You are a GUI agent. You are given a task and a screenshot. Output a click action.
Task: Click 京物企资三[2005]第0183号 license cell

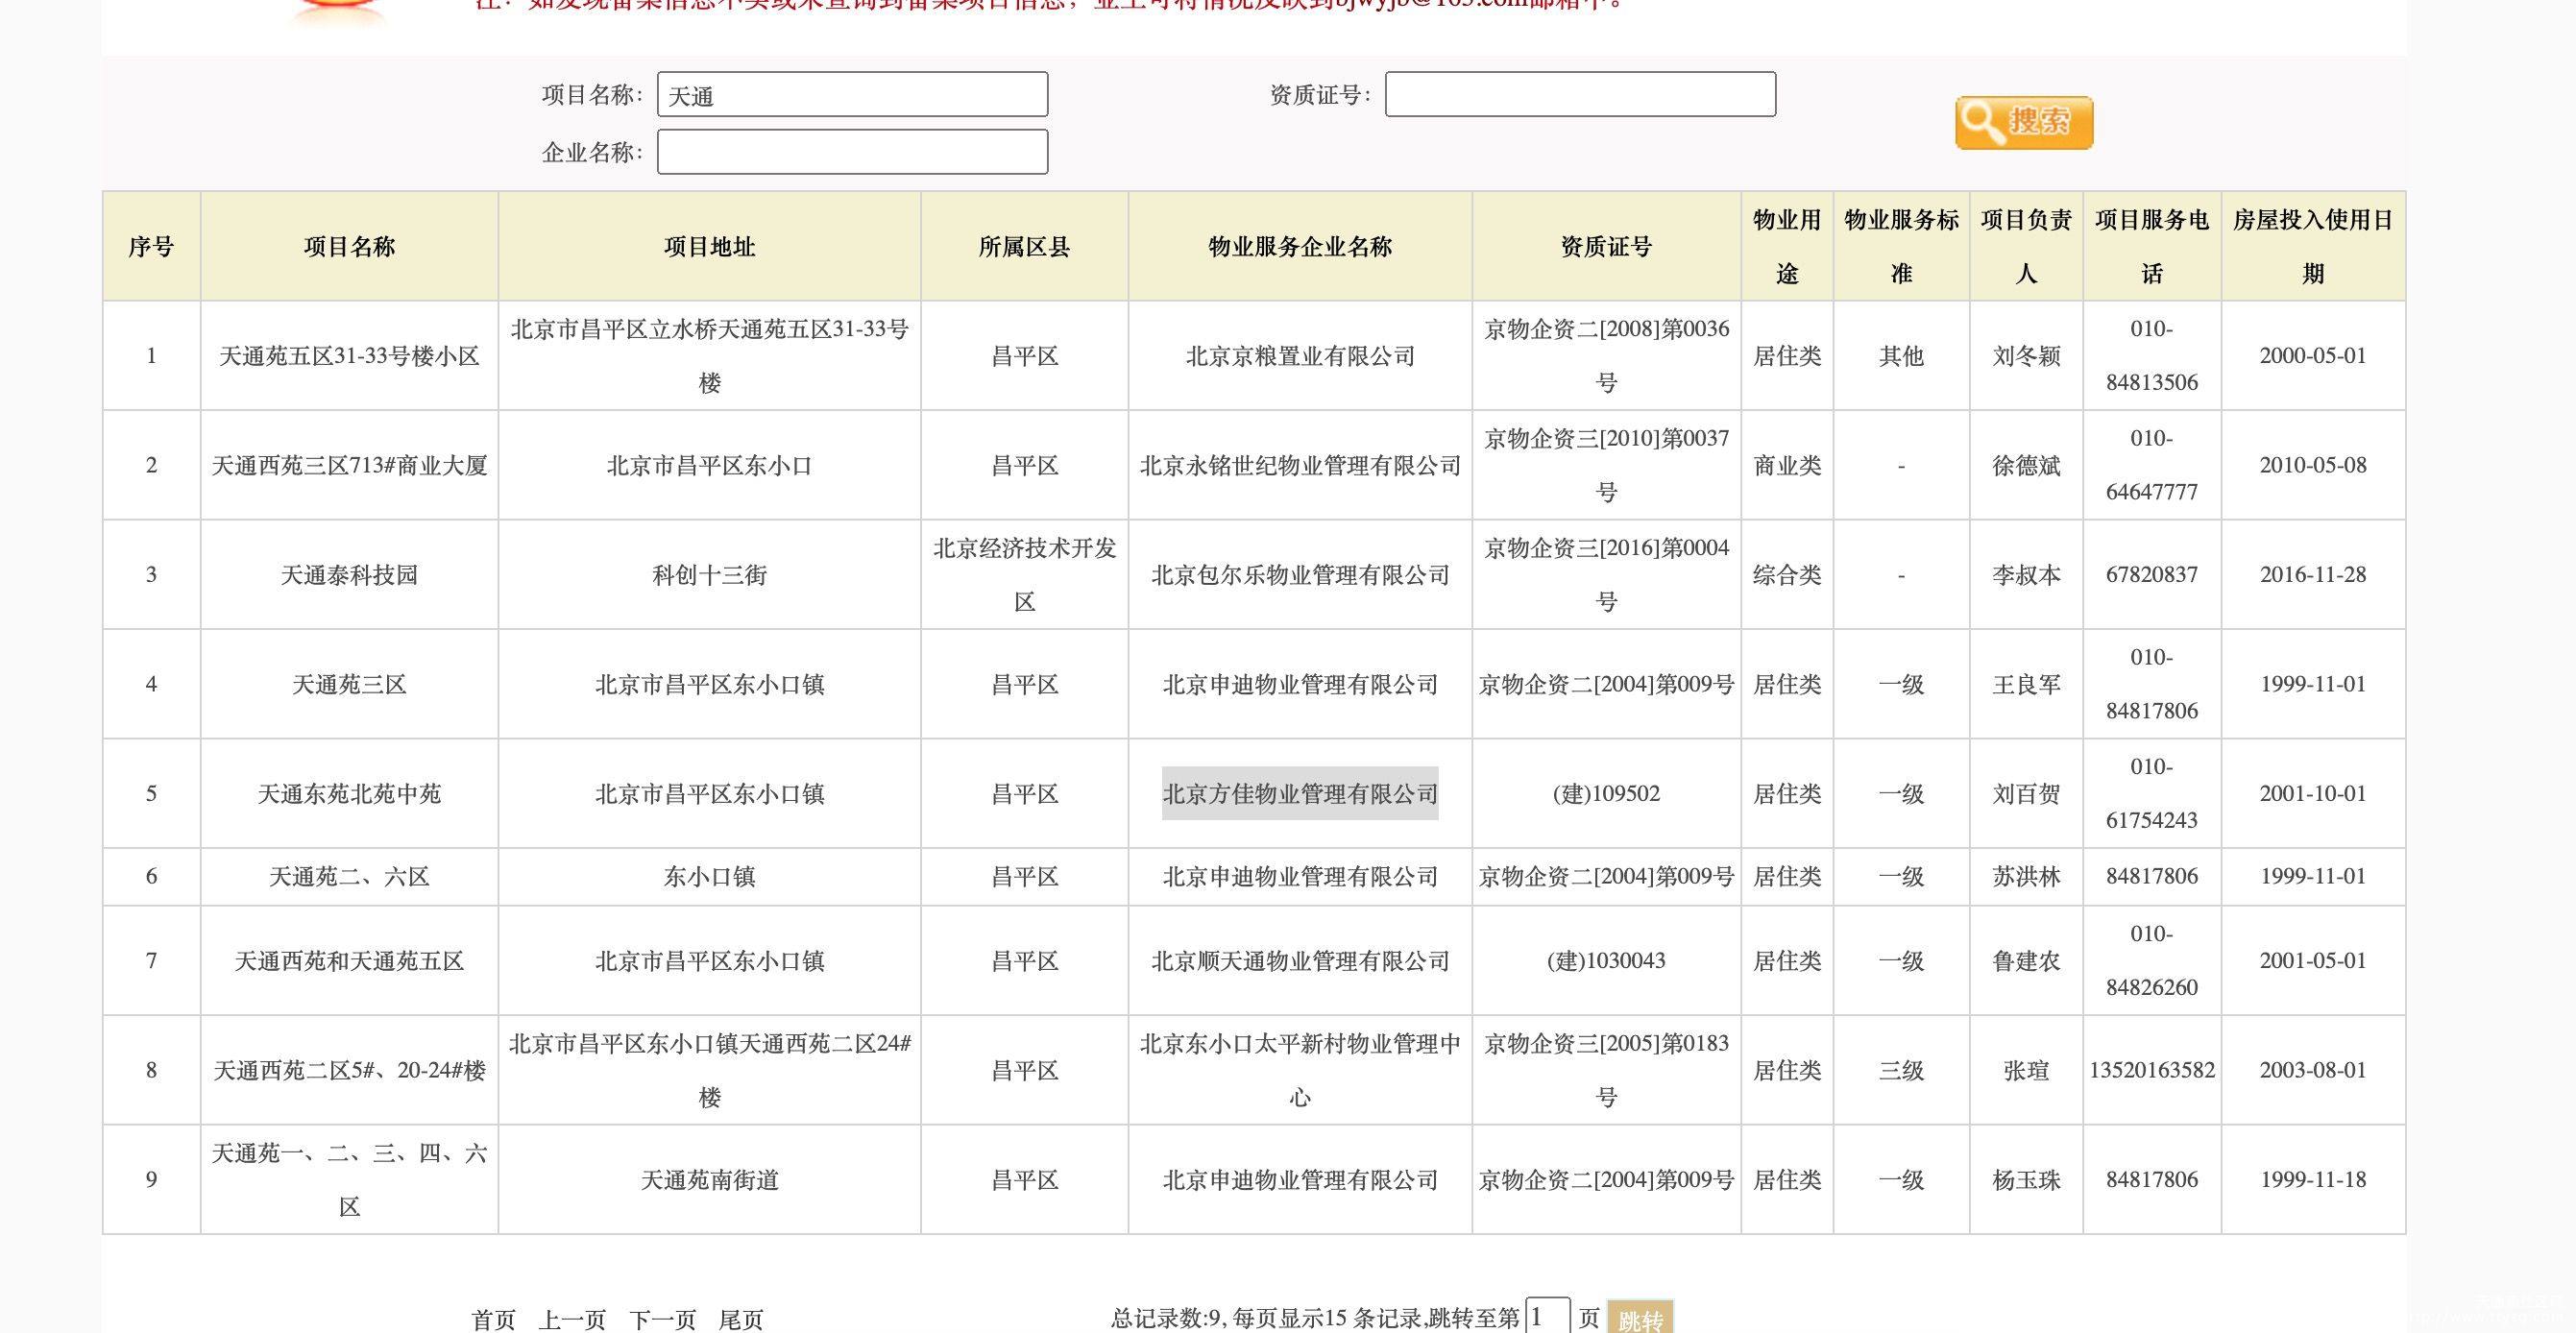tap(1606, 1071)
